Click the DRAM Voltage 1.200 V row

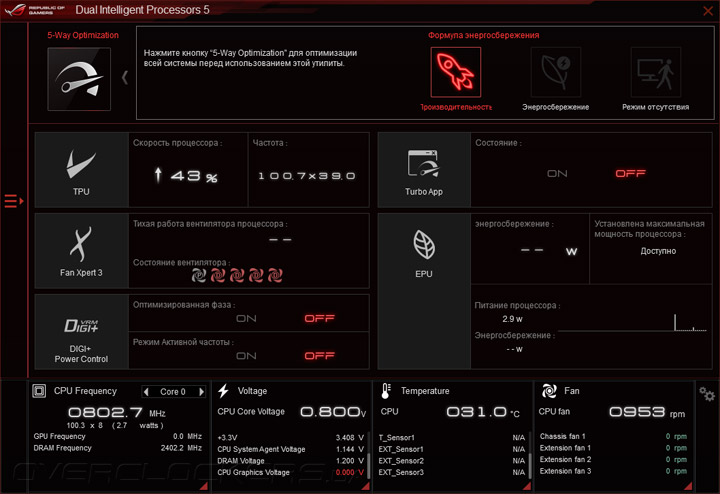[x=290, y=460]
